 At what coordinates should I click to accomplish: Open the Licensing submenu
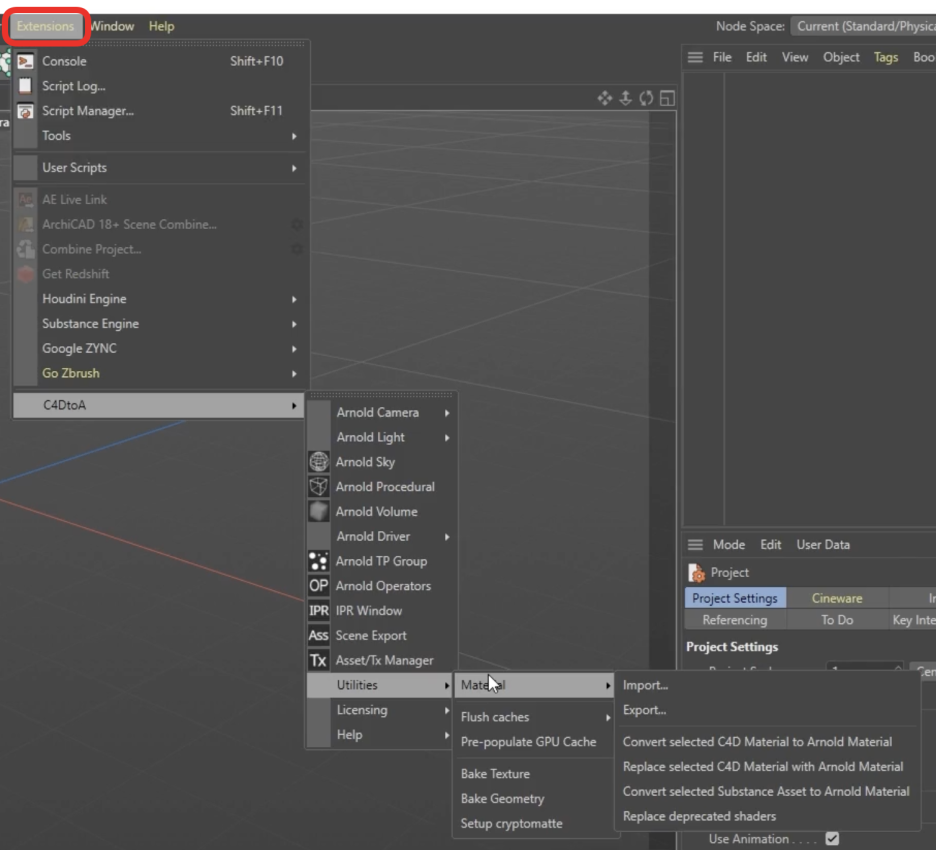click(x=382, y=710)
